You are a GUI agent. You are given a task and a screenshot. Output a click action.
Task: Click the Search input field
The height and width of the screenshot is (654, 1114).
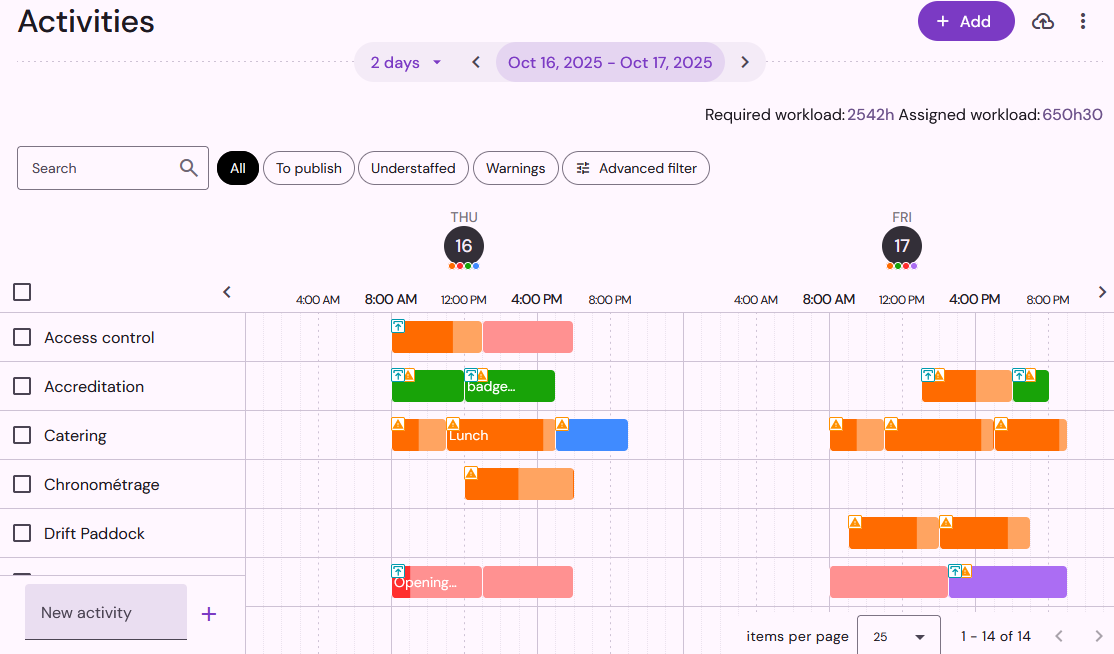click(x=113, y=168)
